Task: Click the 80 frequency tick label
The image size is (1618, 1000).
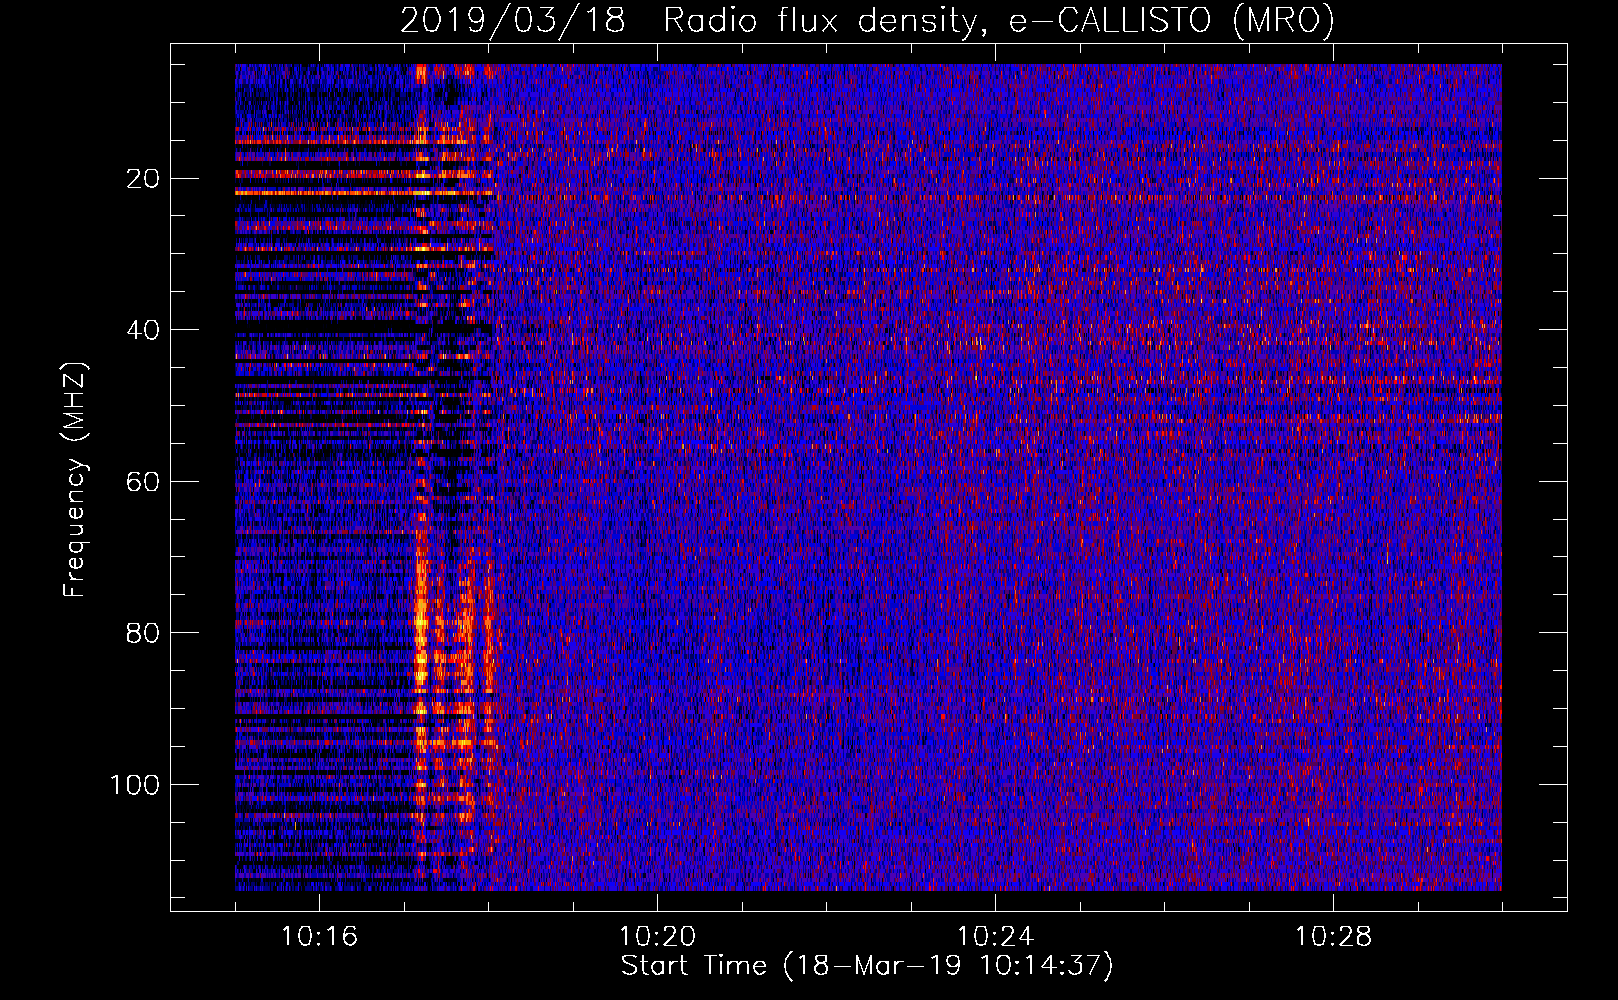Action: [144, 633]
